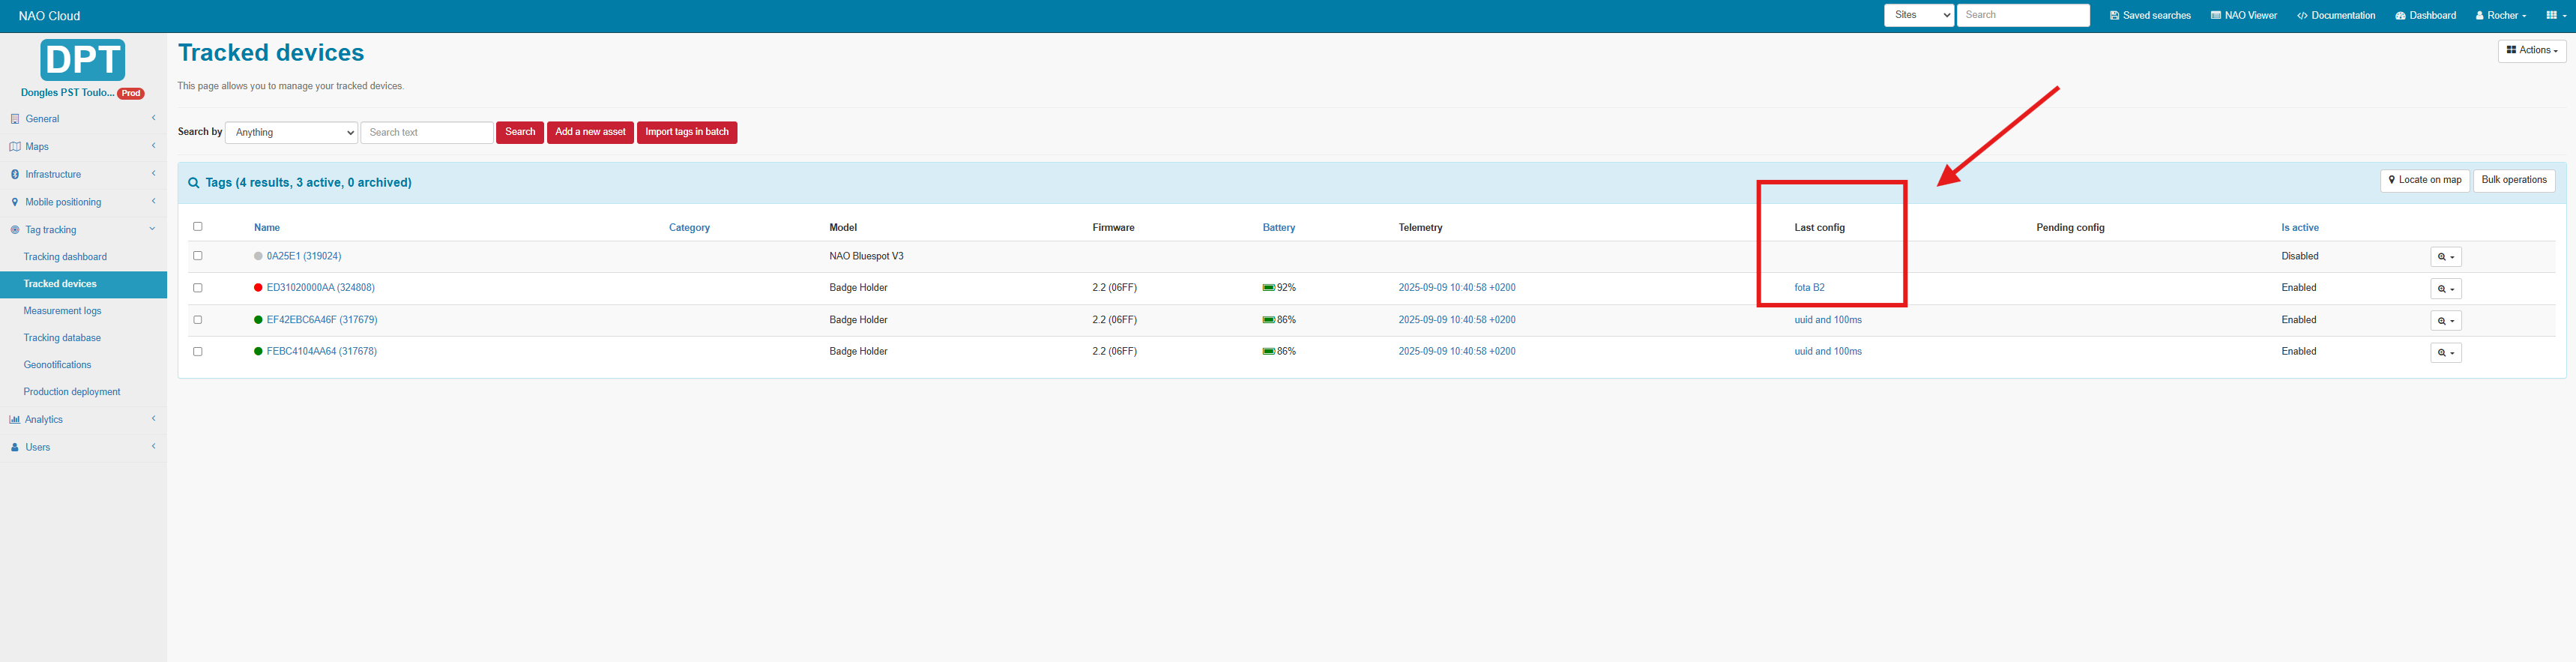Click the green status dot of EF42EBC6A46F

click(x=258, y=320)
